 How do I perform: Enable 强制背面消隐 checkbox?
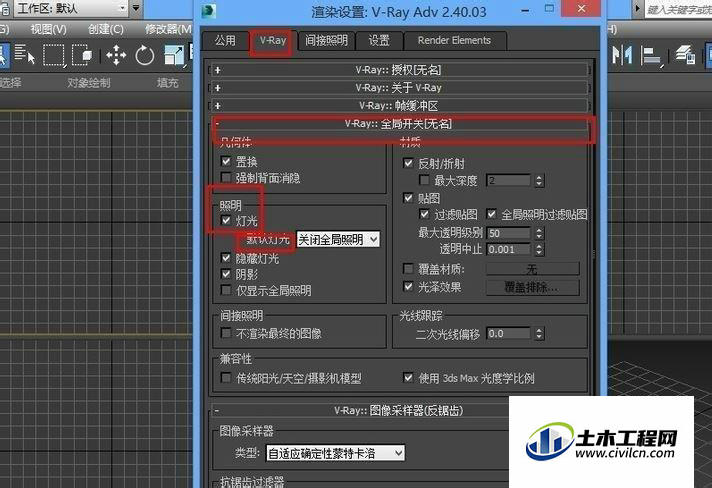(226, 177)
